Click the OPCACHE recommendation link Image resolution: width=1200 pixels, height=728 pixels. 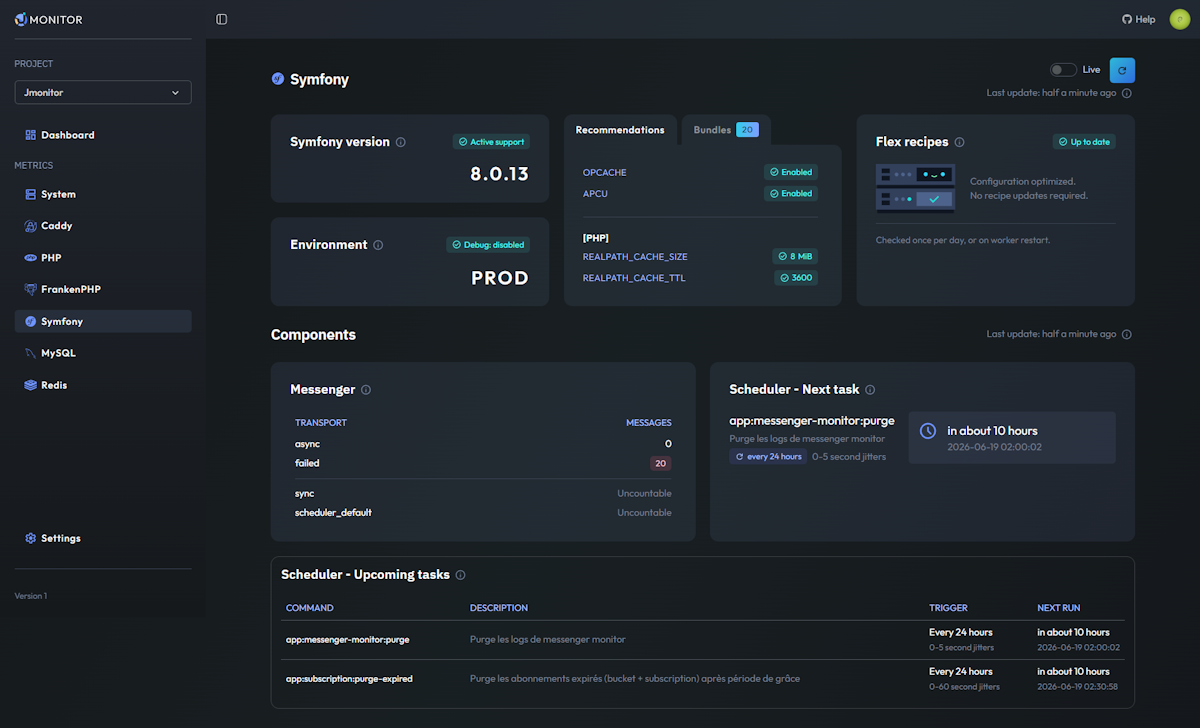click(x=605, y=173)
